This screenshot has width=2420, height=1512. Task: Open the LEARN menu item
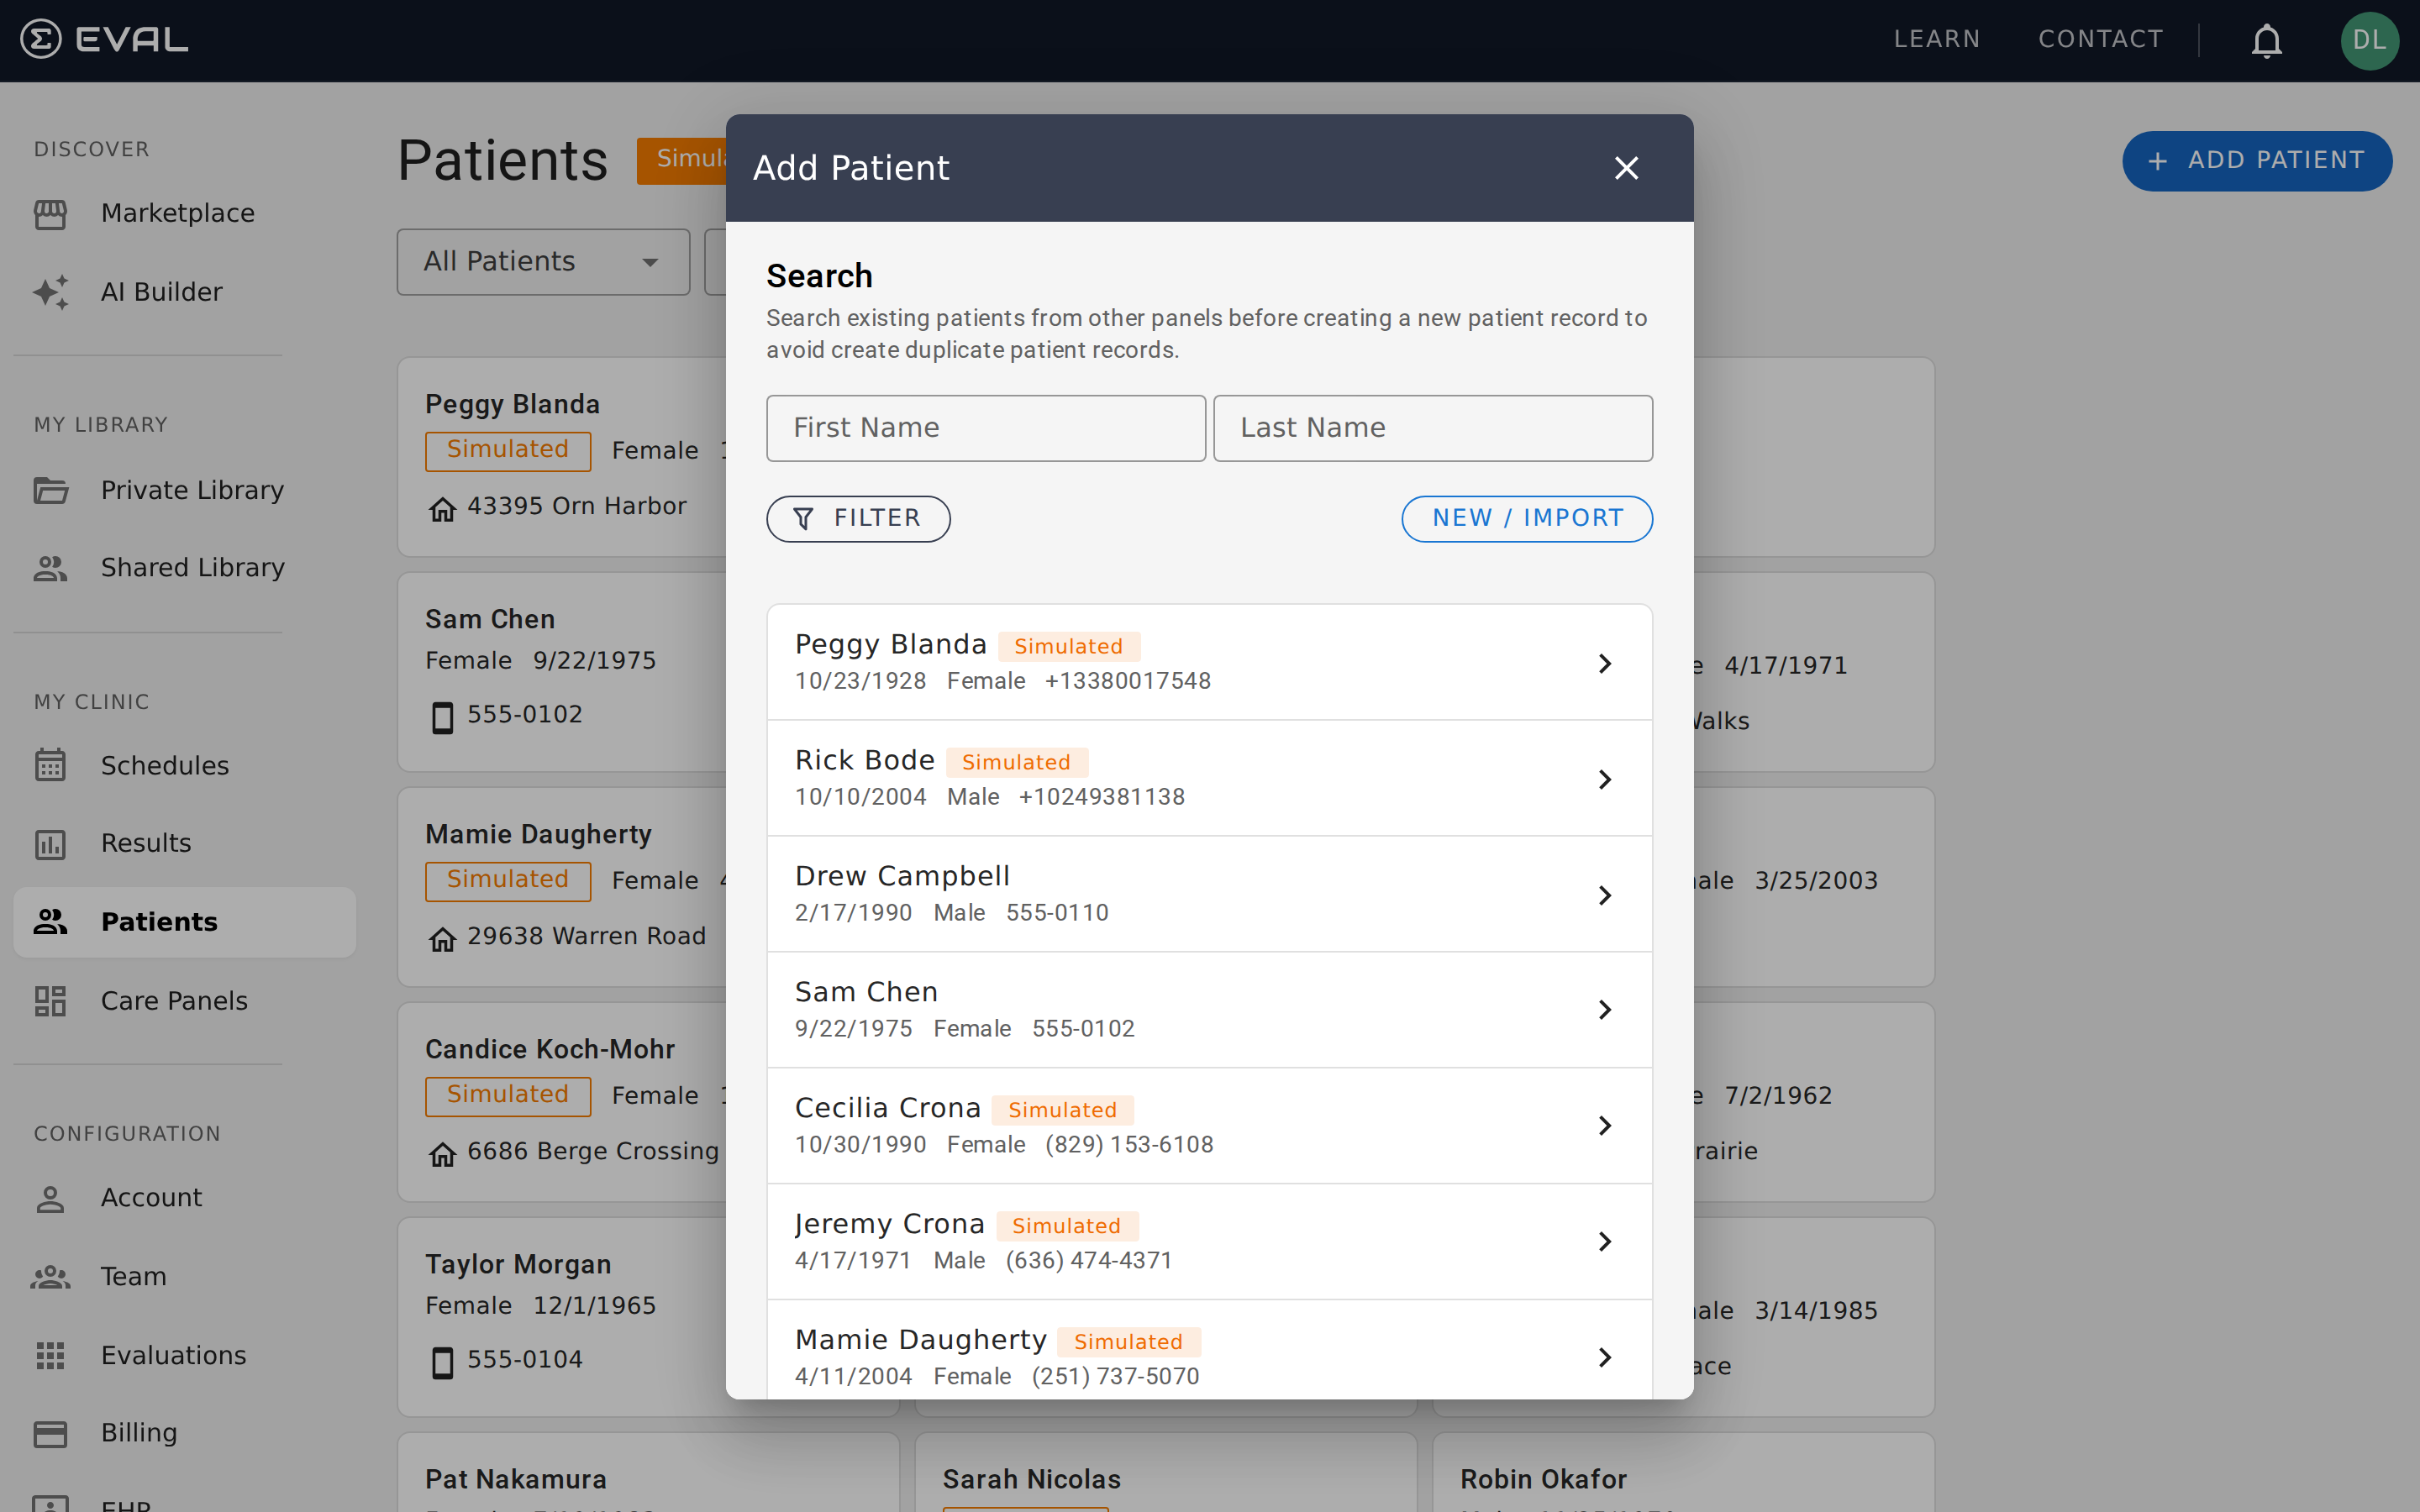click(1936, 40)
